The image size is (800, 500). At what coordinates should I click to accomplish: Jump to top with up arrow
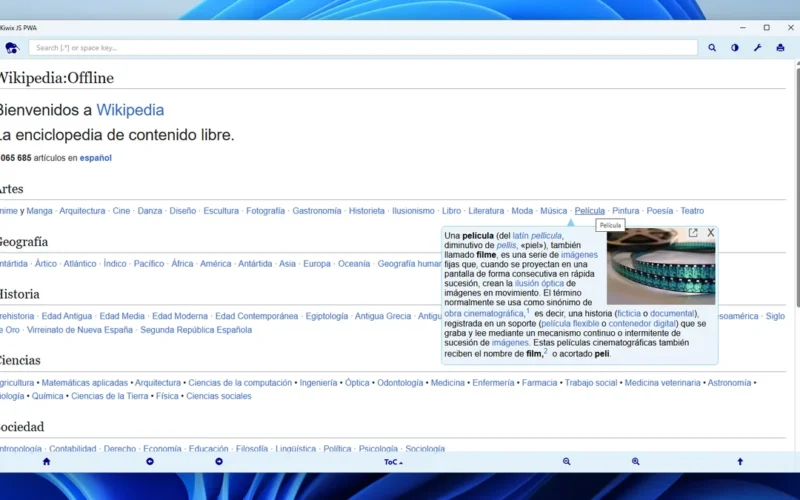[740, 462]
